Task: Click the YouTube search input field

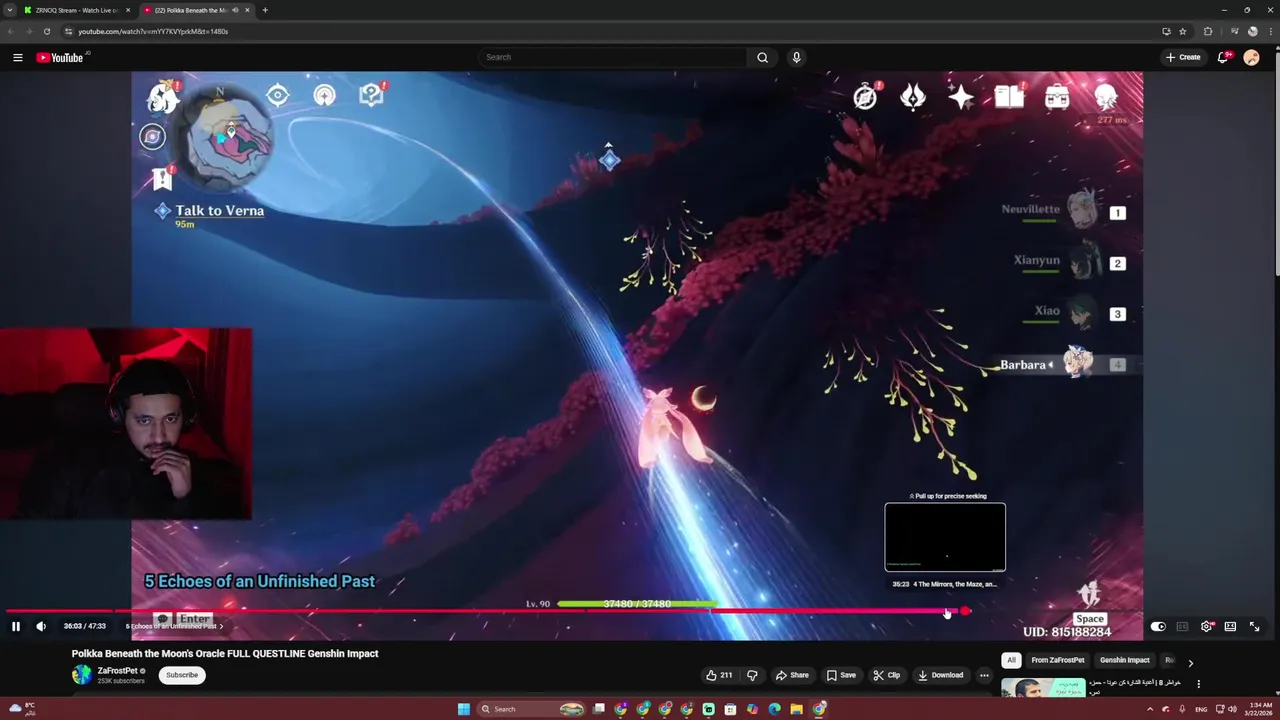Action: tap(612, 57)
